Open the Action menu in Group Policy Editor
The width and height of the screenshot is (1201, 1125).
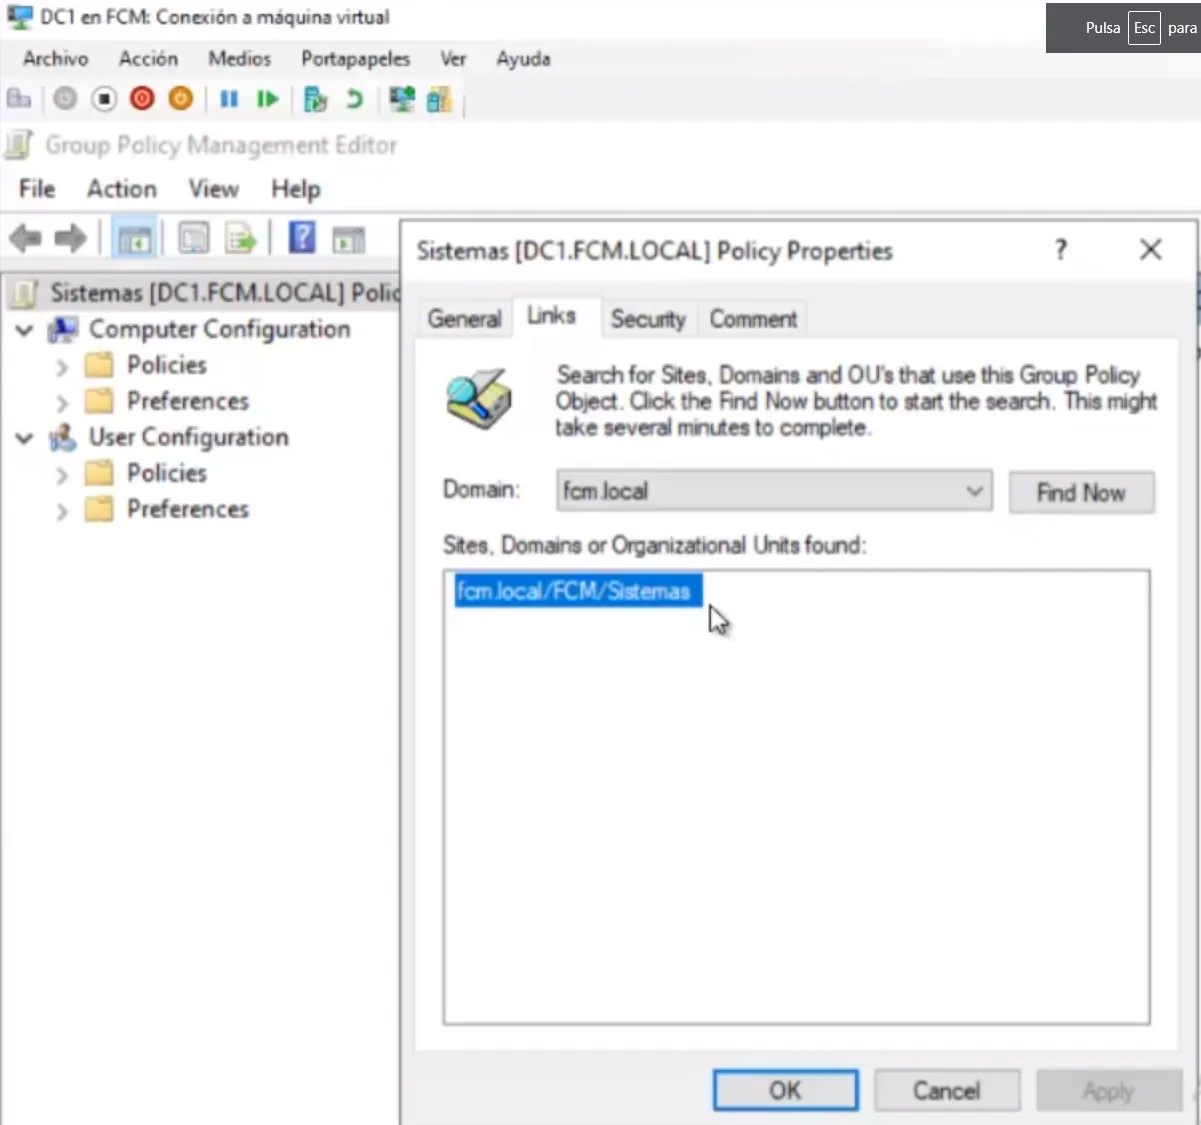tap(122, 189)
